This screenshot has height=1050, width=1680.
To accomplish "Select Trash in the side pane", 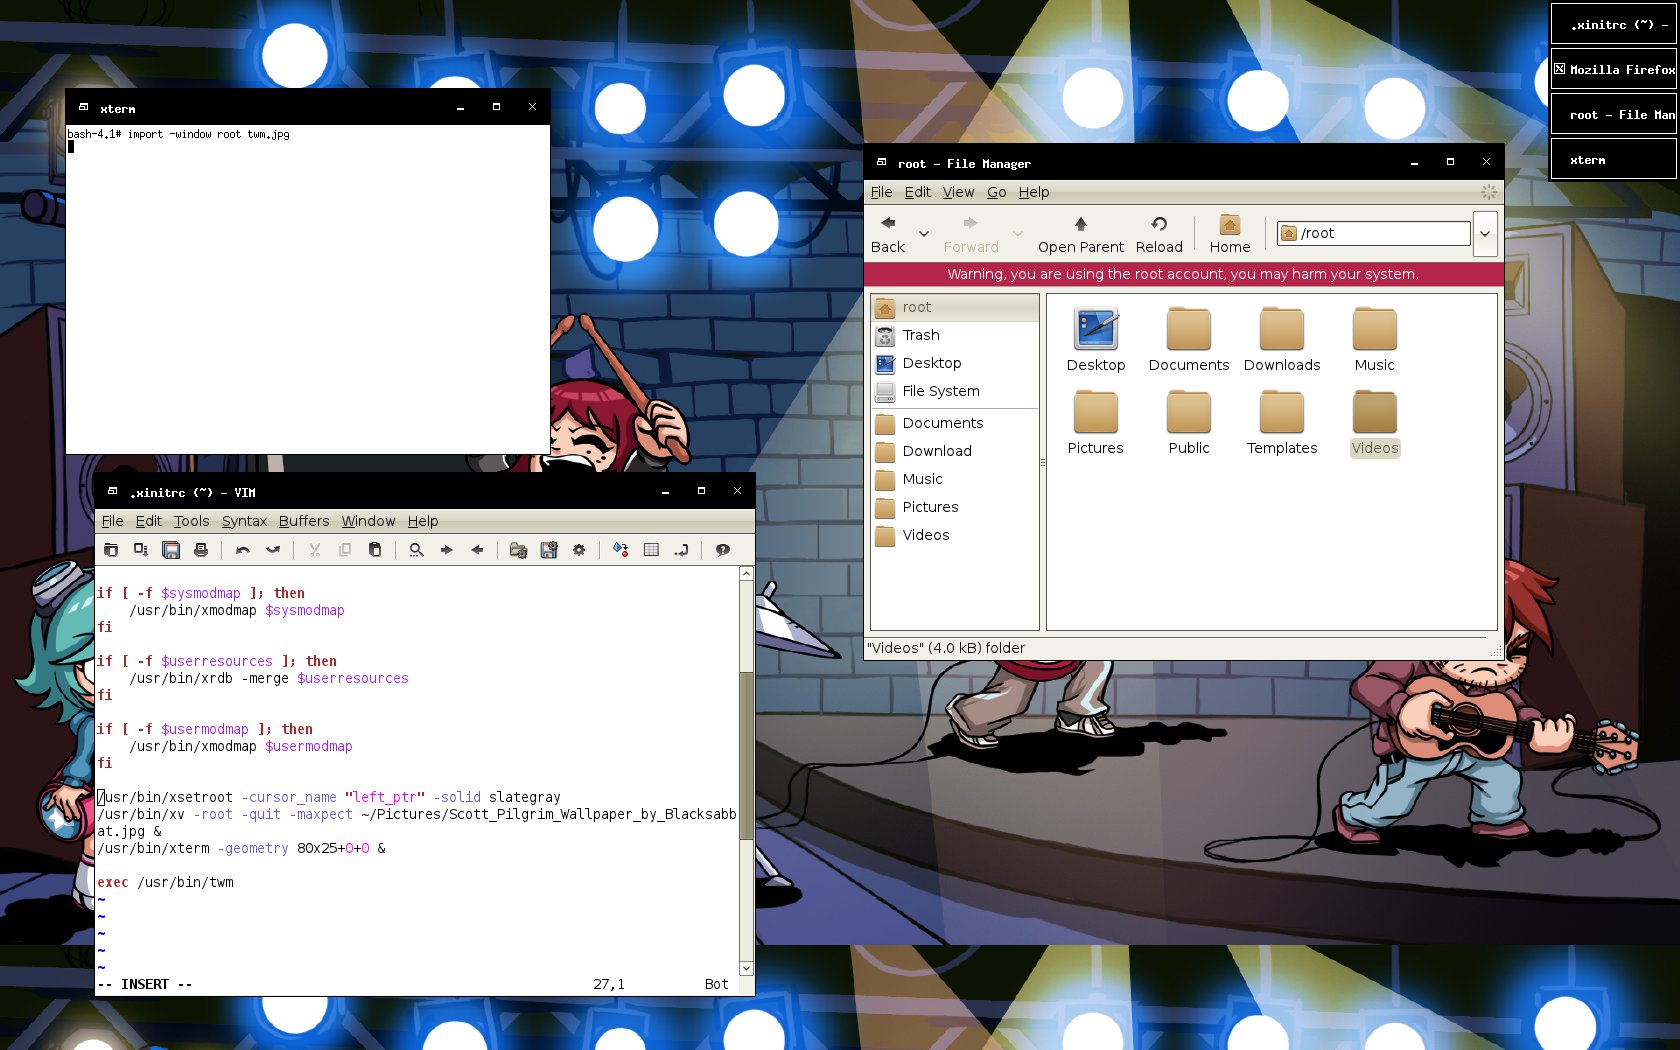I will click(921, 335).
